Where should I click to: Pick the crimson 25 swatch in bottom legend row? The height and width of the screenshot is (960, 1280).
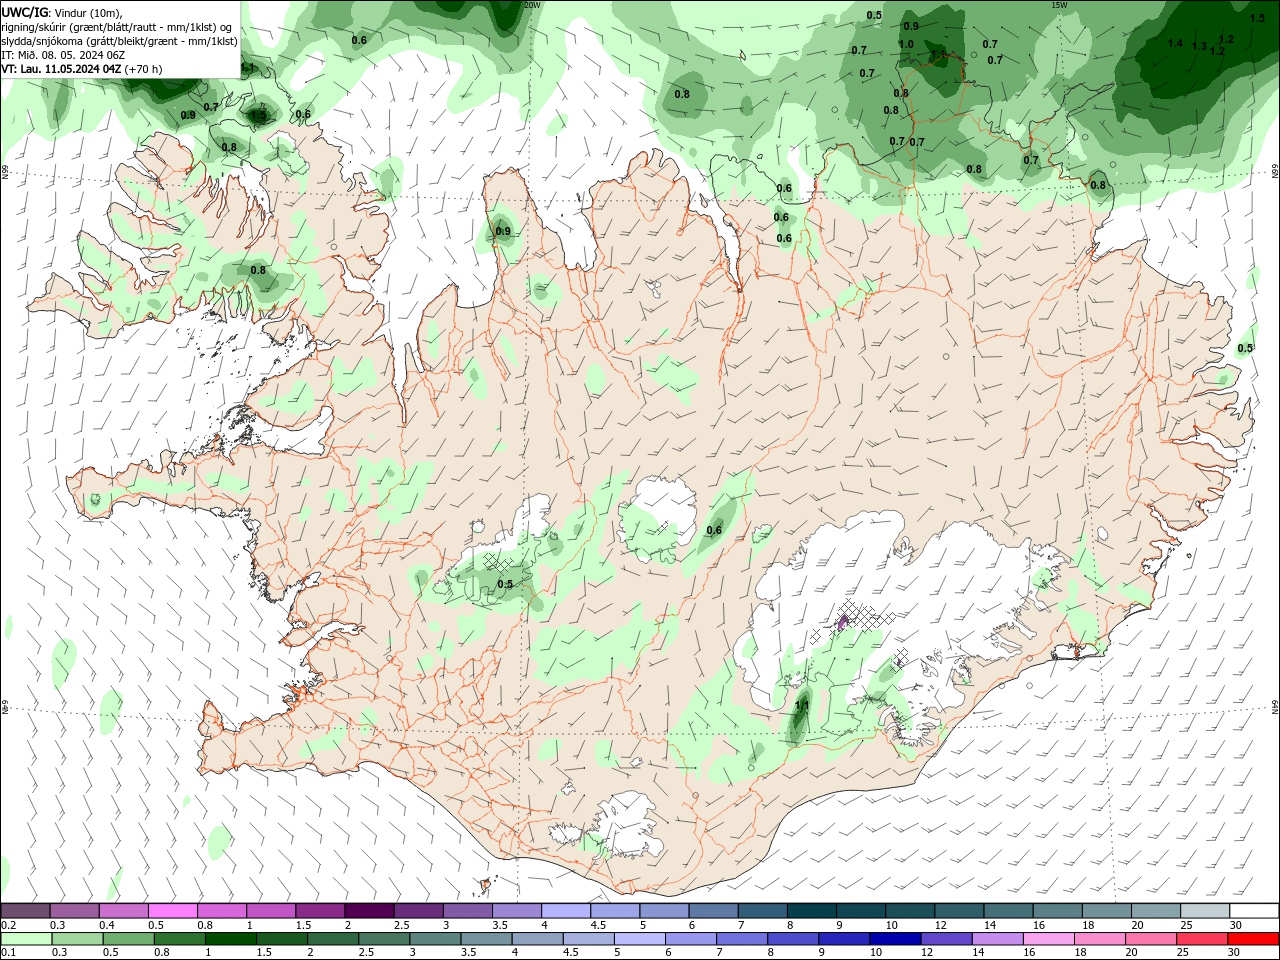1201,939
